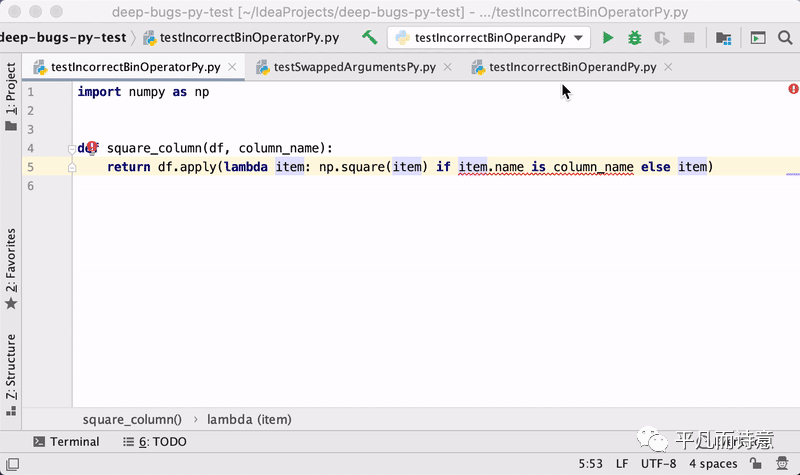Screen dimensions: 800x475
Task: Open the Terminal tool window
Action: click(x=66, y=441)
